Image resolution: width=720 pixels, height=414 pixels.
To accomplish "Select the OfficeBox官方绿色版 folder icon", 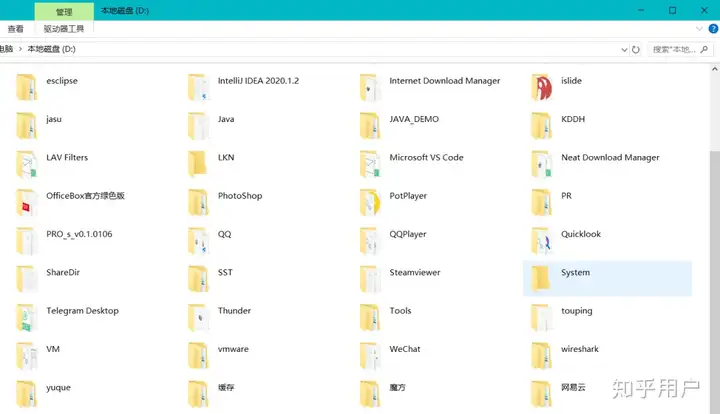I will point(26,202).
